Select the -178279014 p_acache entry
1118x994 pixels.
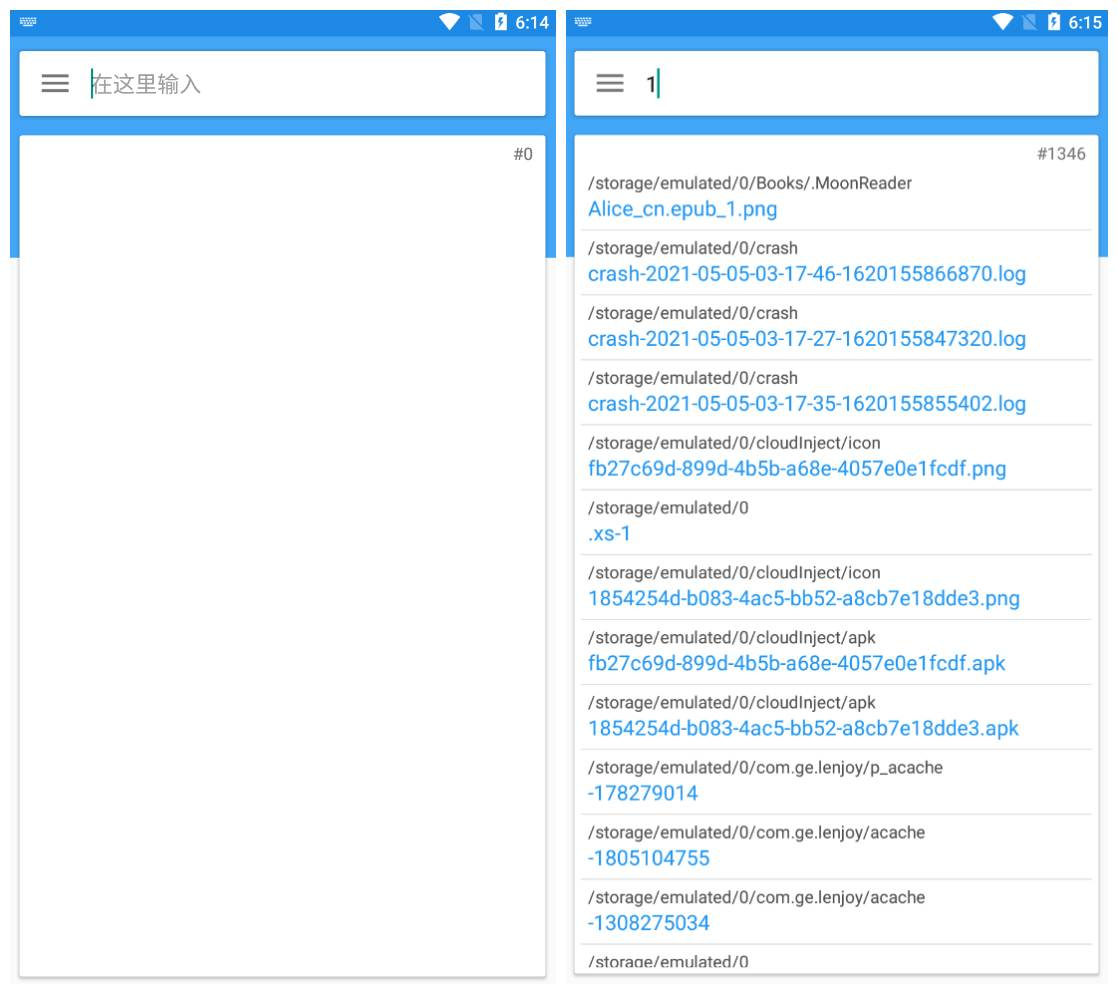[x=643, y=794]
